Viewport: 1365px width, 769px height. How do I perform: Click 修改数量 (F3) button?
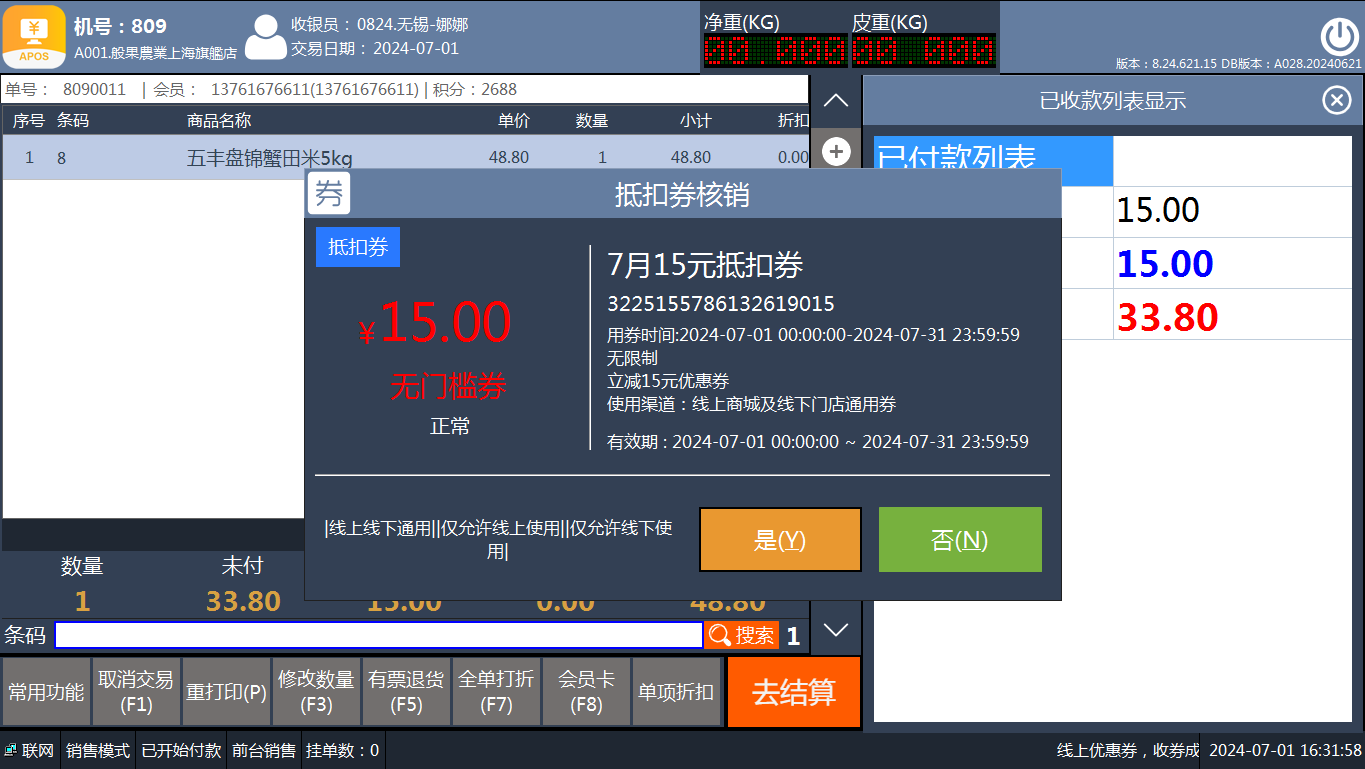[316, 692]
